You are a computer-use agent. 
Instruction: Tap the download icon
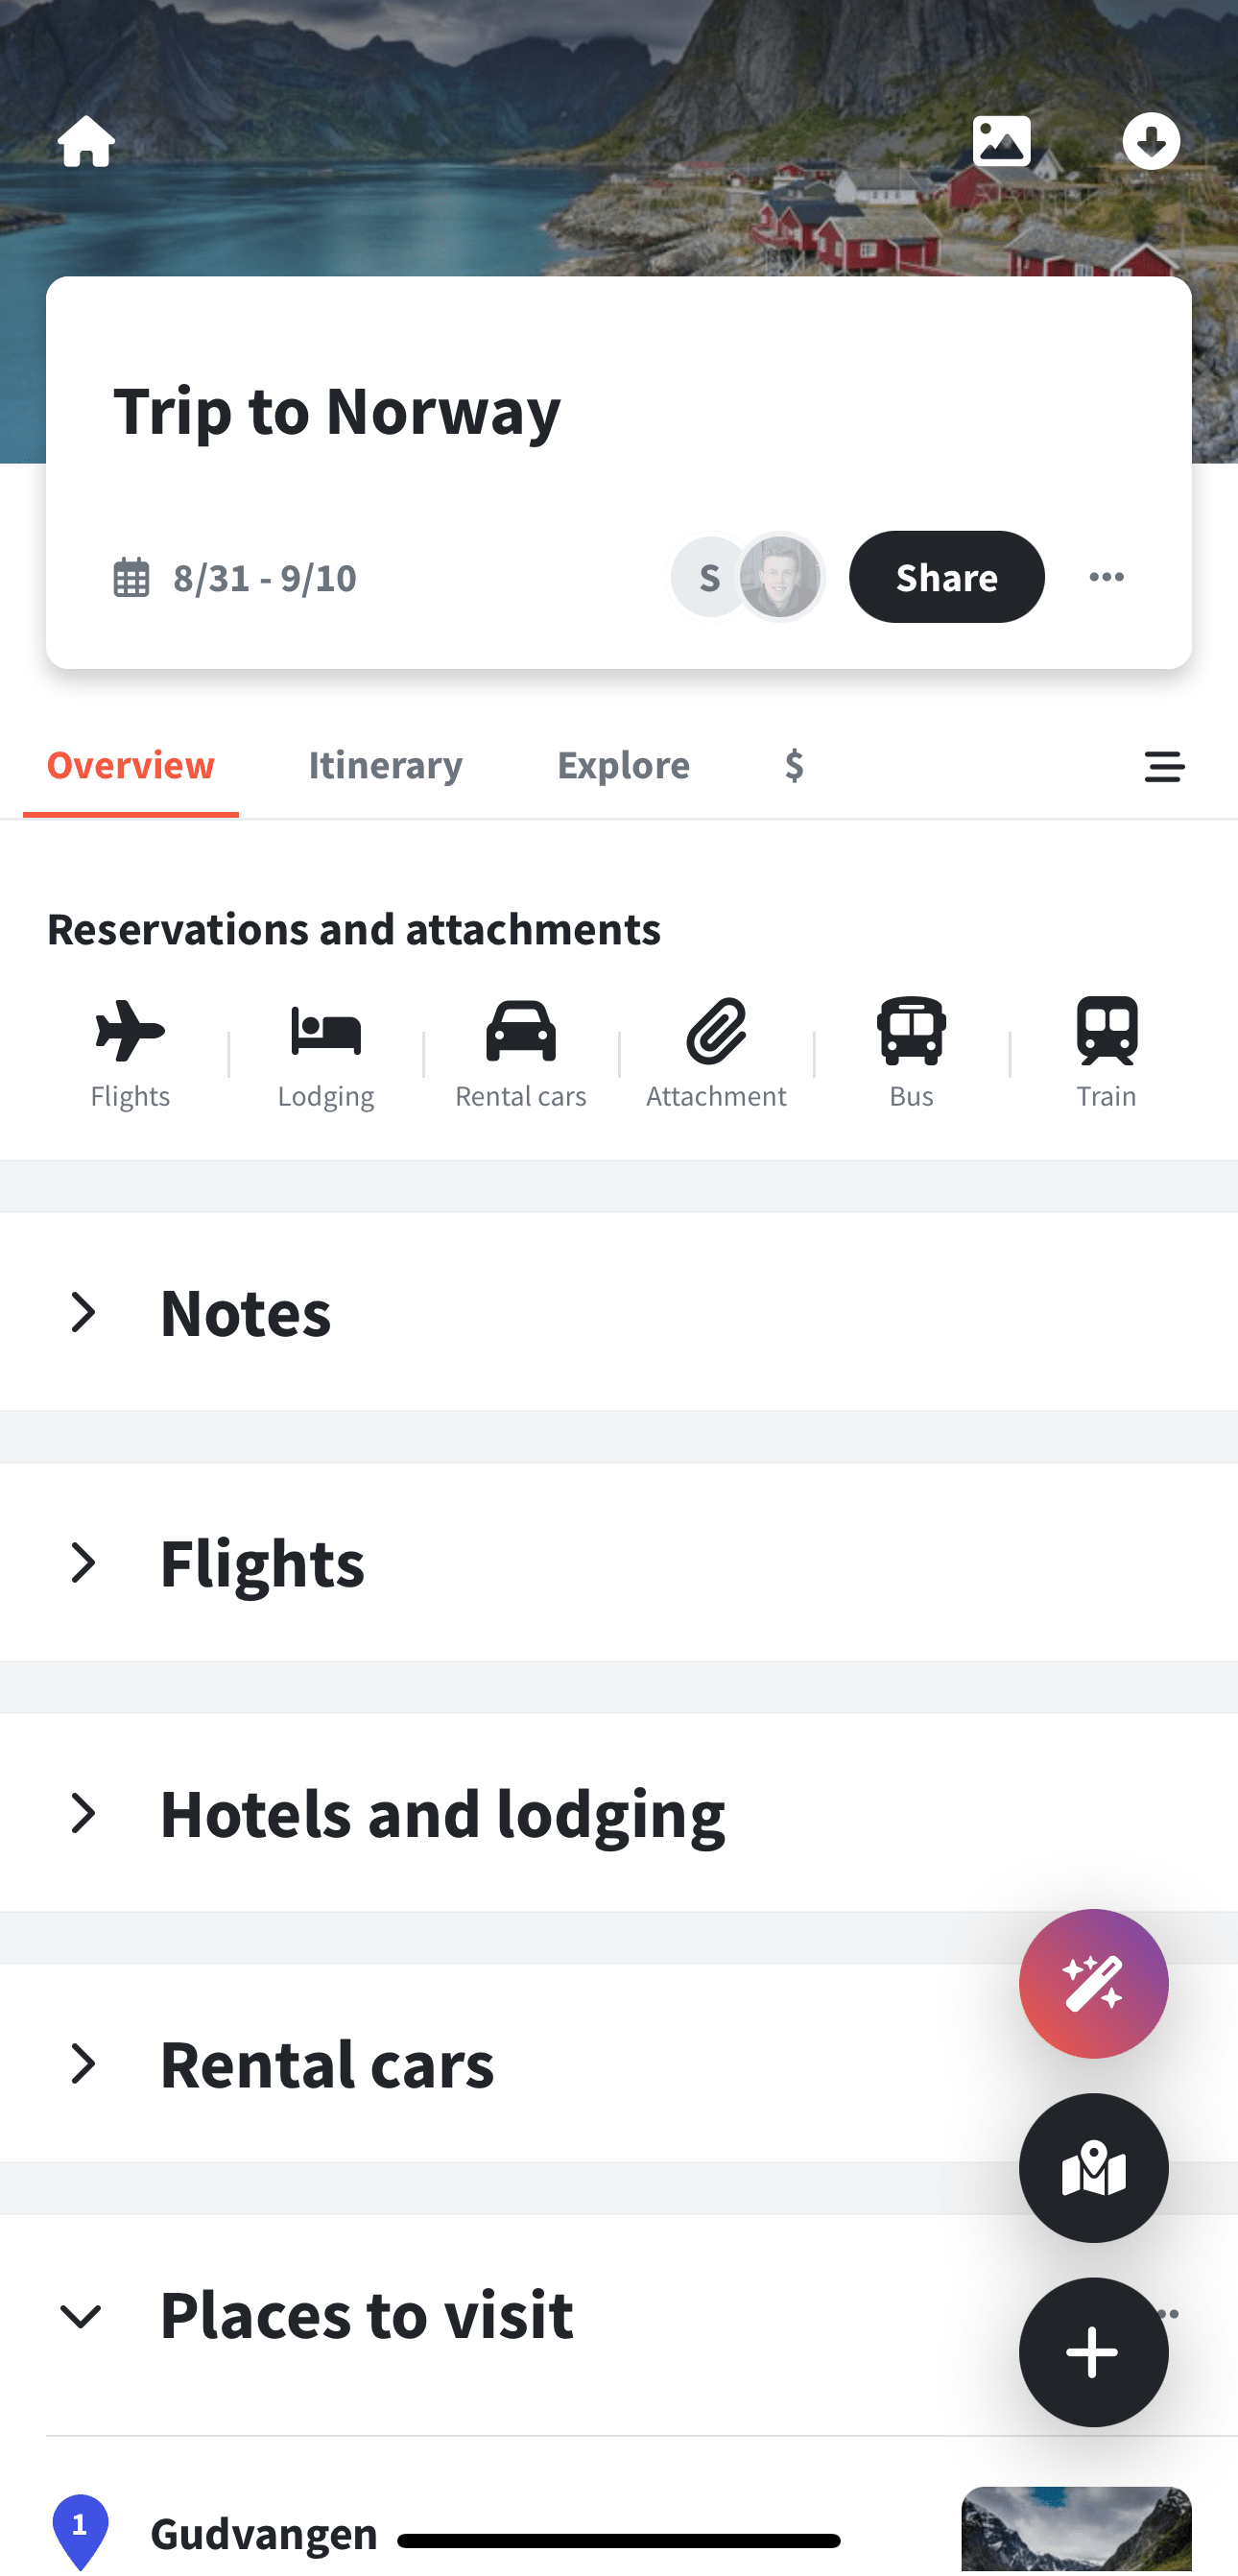pos(1151,141)
